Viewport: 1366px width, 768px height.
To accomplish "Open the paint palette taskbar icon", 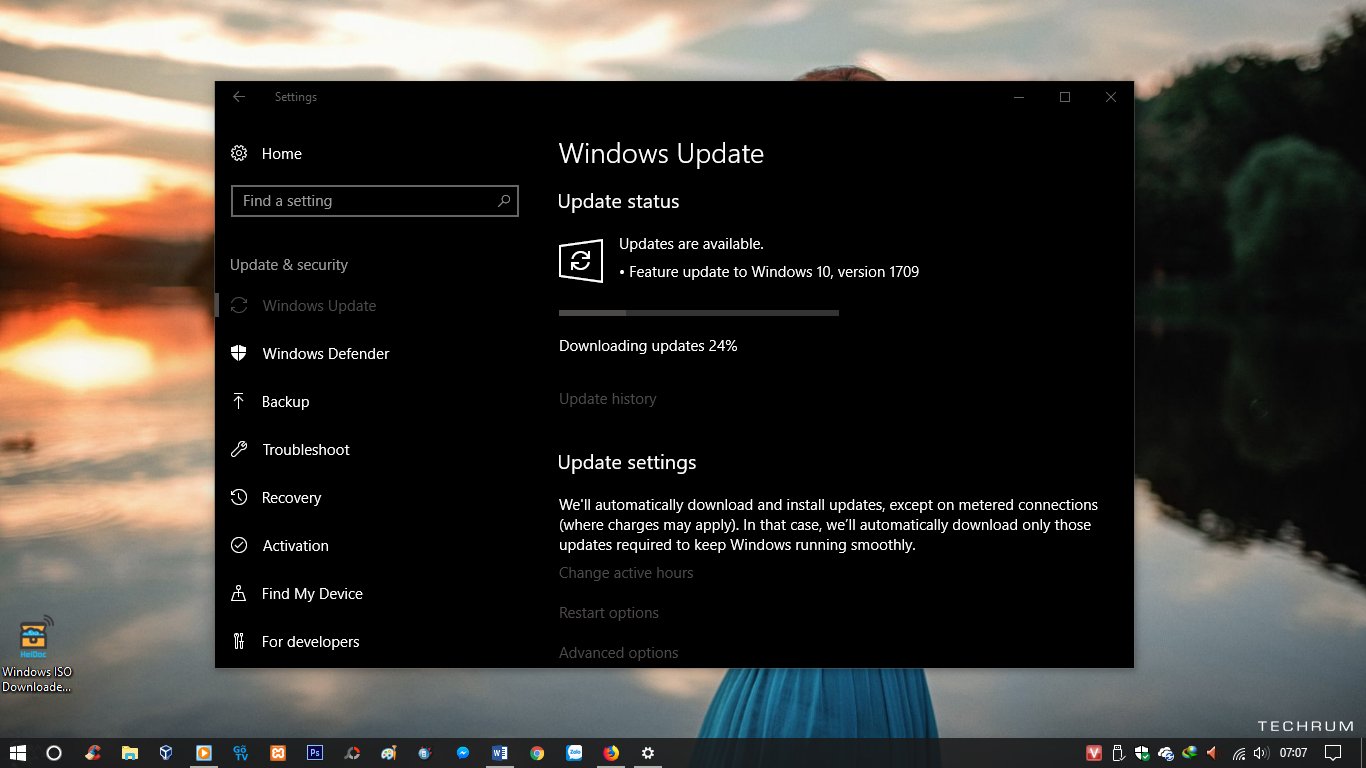I will coord(389,753).
